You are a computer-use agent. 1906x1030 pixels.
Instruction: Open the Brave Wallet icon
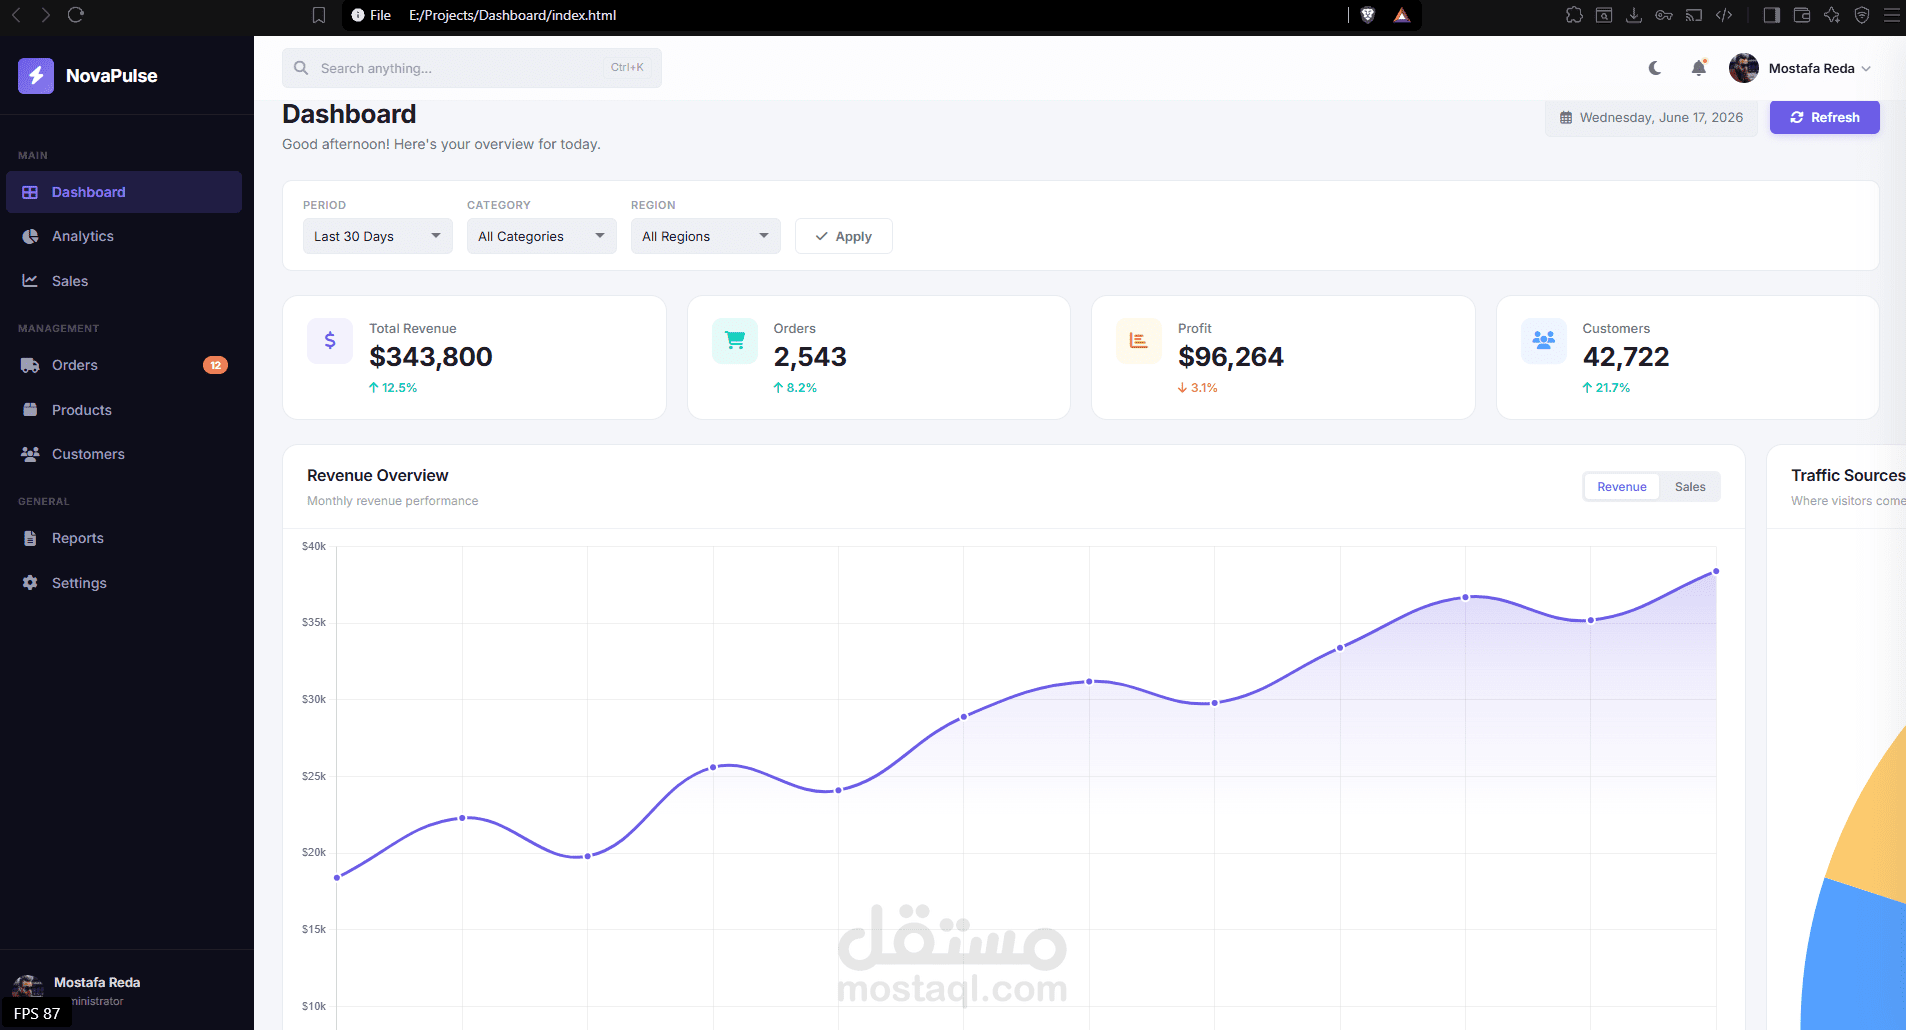click(1802, 15)
